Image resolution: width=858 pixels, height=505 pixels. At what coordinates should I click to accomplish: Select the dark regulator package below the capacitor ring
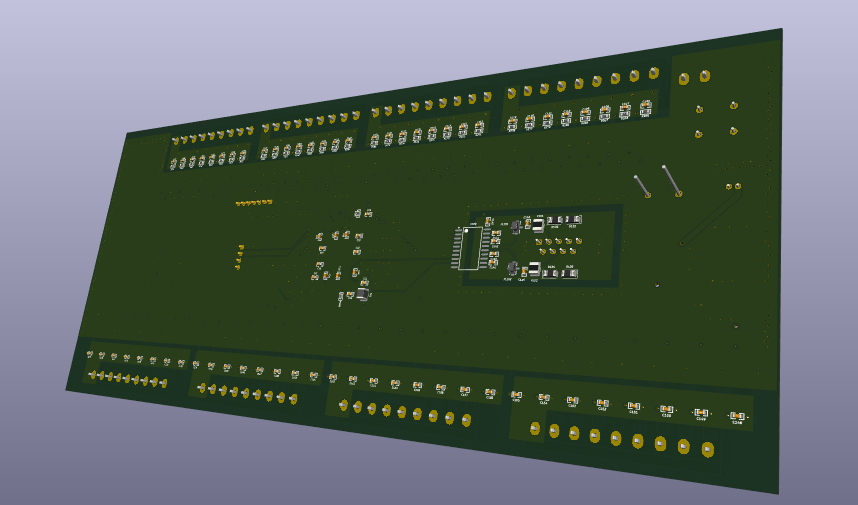pyautogui.click(x=362, y=294)
